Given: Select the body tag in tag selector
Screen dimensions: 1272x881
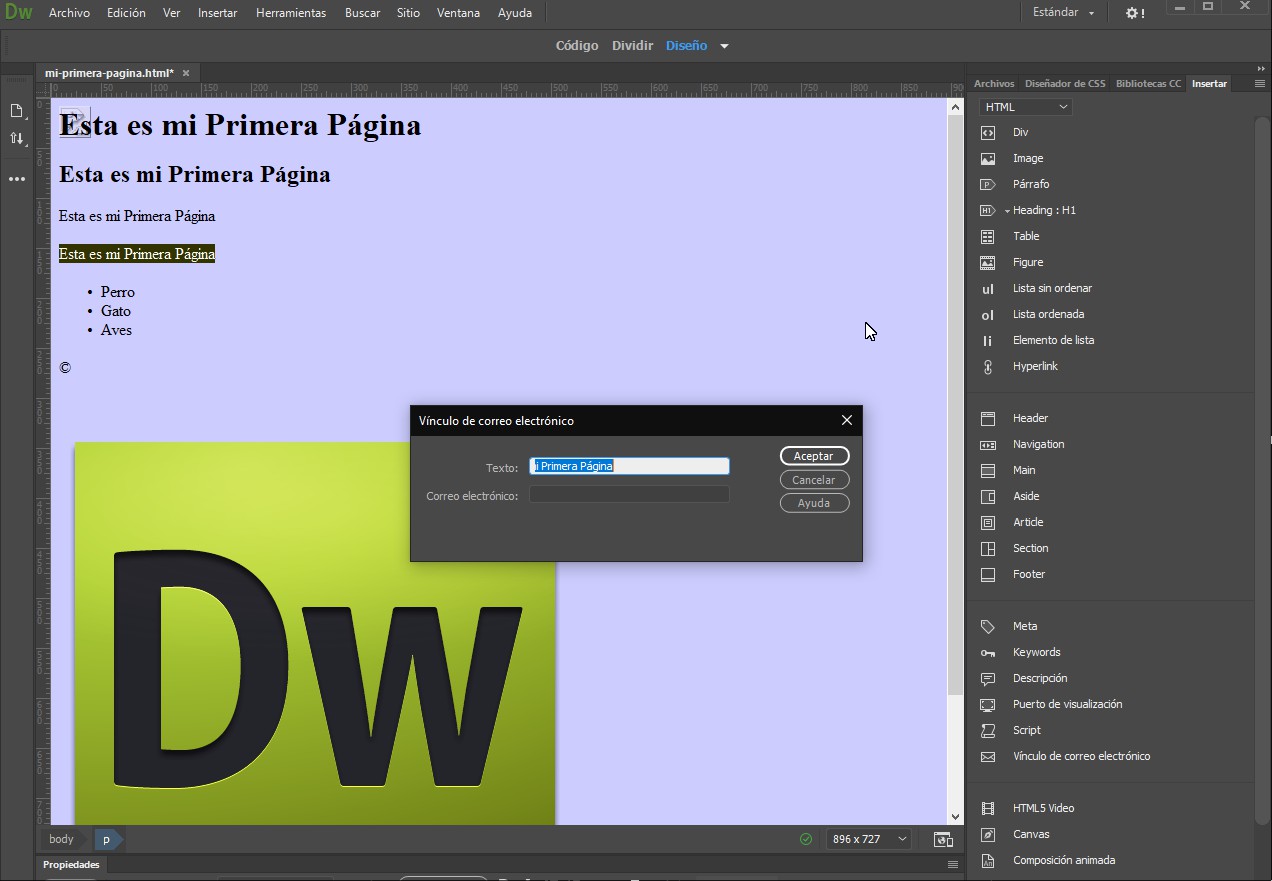Looking at the screenshot, I should [x=61, y=839].
